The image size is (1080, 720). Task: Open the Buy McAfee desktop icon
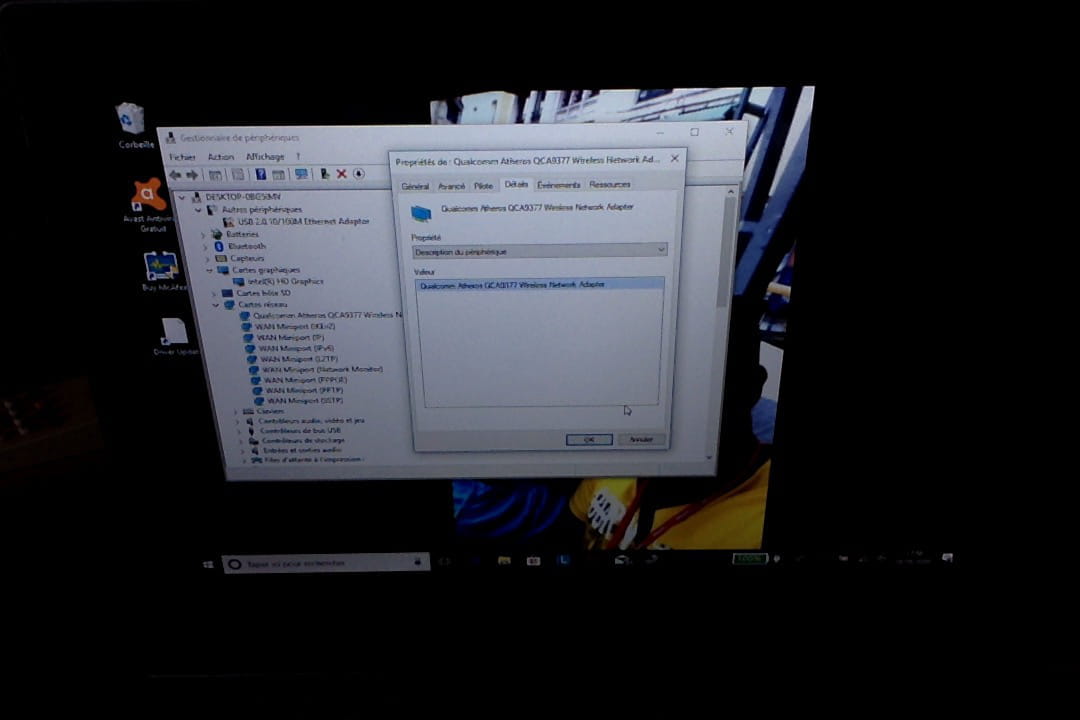coord(162,271)
